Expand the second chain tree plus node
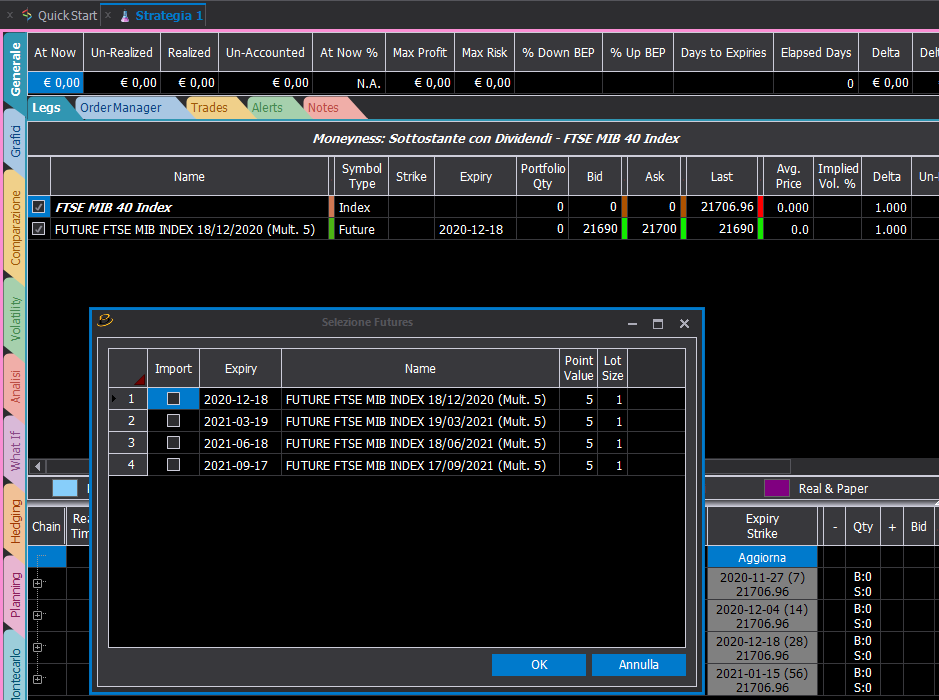The image size is (939, 700). click(38, 615)
